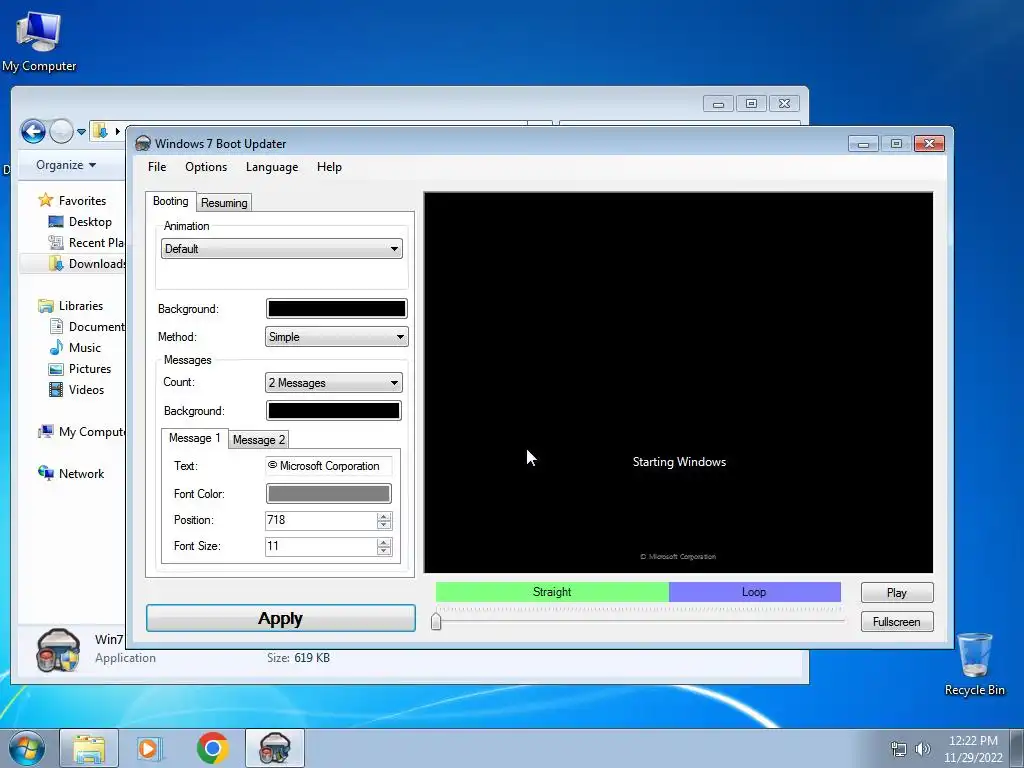
Task: Select the Message 1 tab
Action: point(195,438)
